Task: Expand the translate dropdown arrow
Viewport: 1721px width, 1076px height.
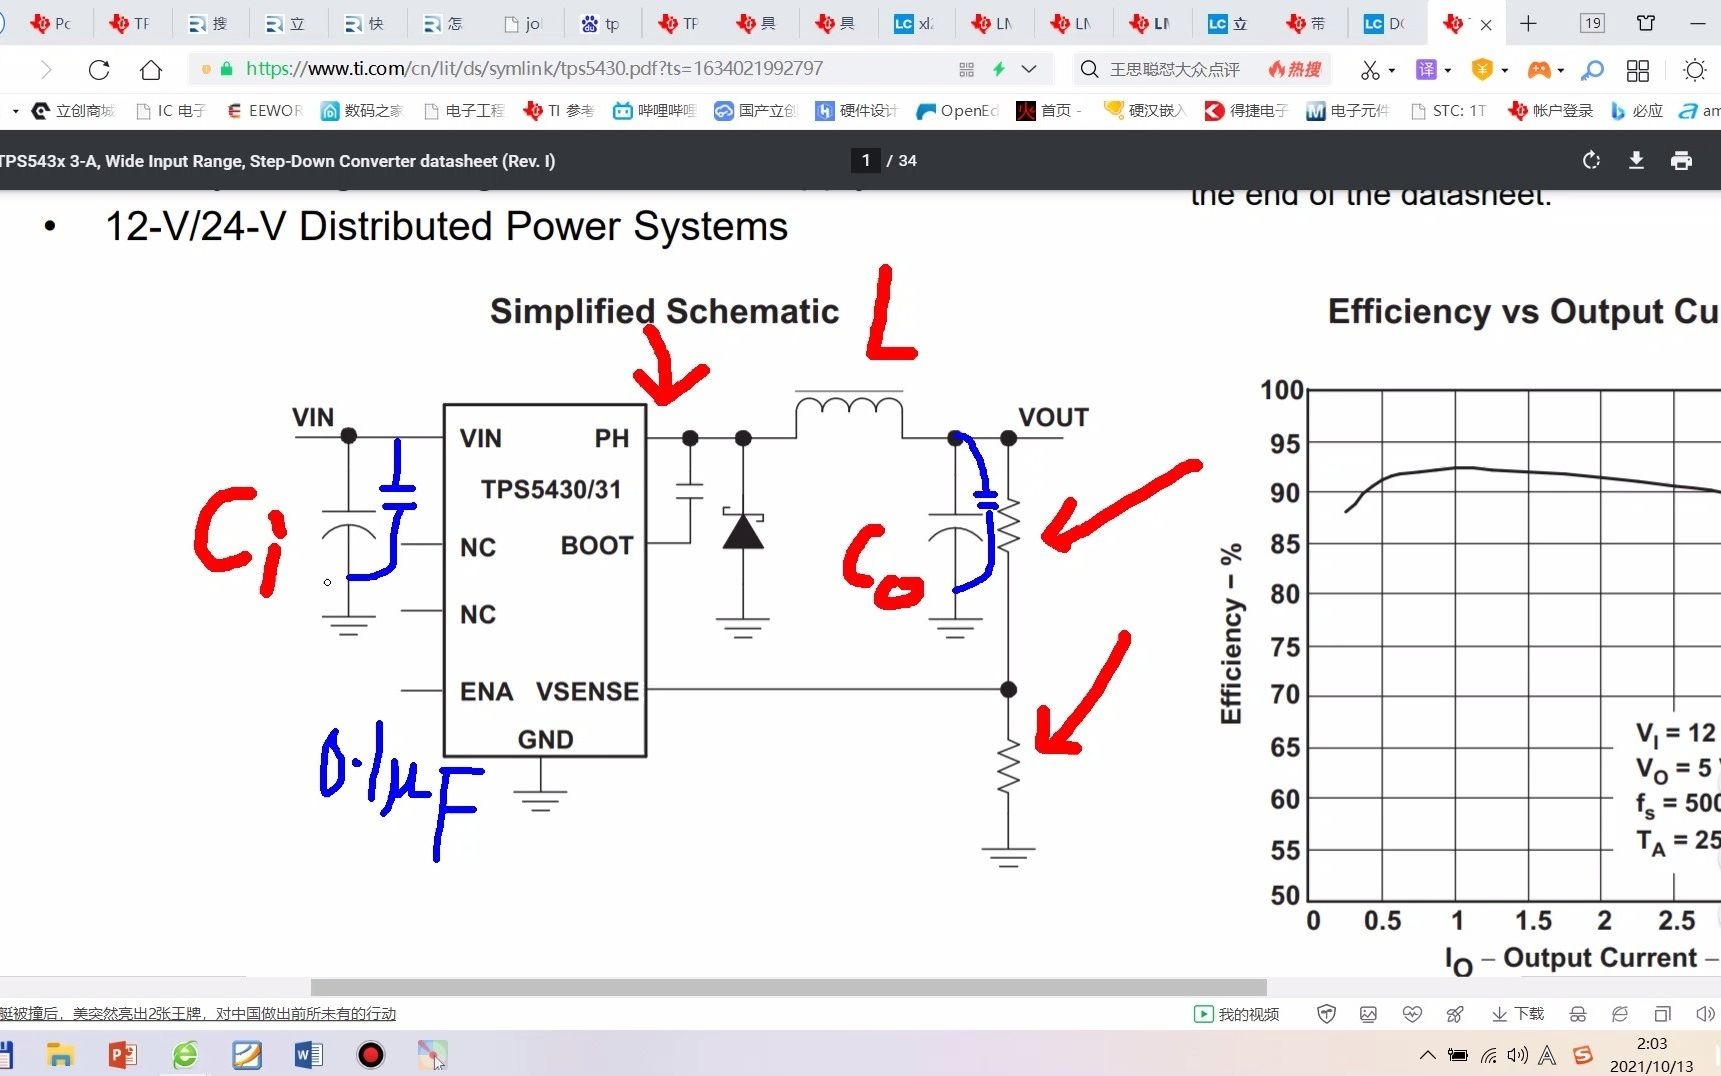Action: [x=1447, y=71]
